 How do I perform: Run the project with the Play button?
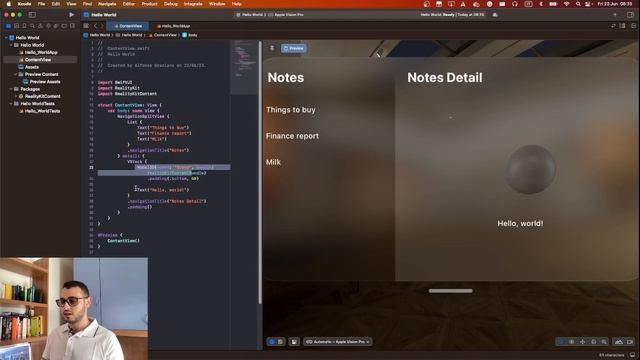click(72, 15)
